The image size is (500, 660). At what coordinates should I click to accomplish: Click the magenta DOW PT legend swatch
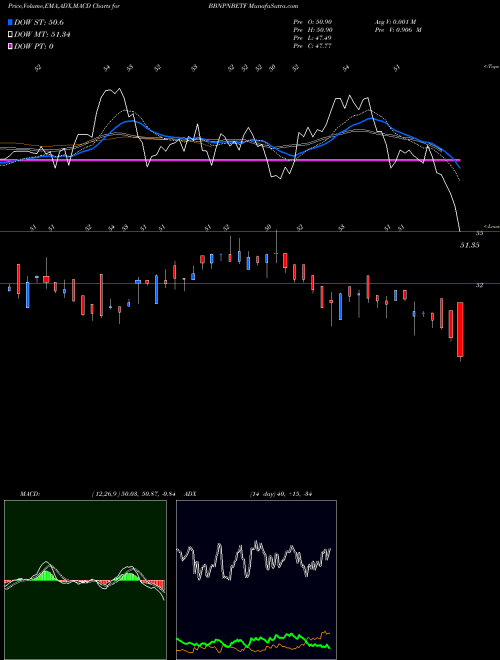click(x=10, y=46)
